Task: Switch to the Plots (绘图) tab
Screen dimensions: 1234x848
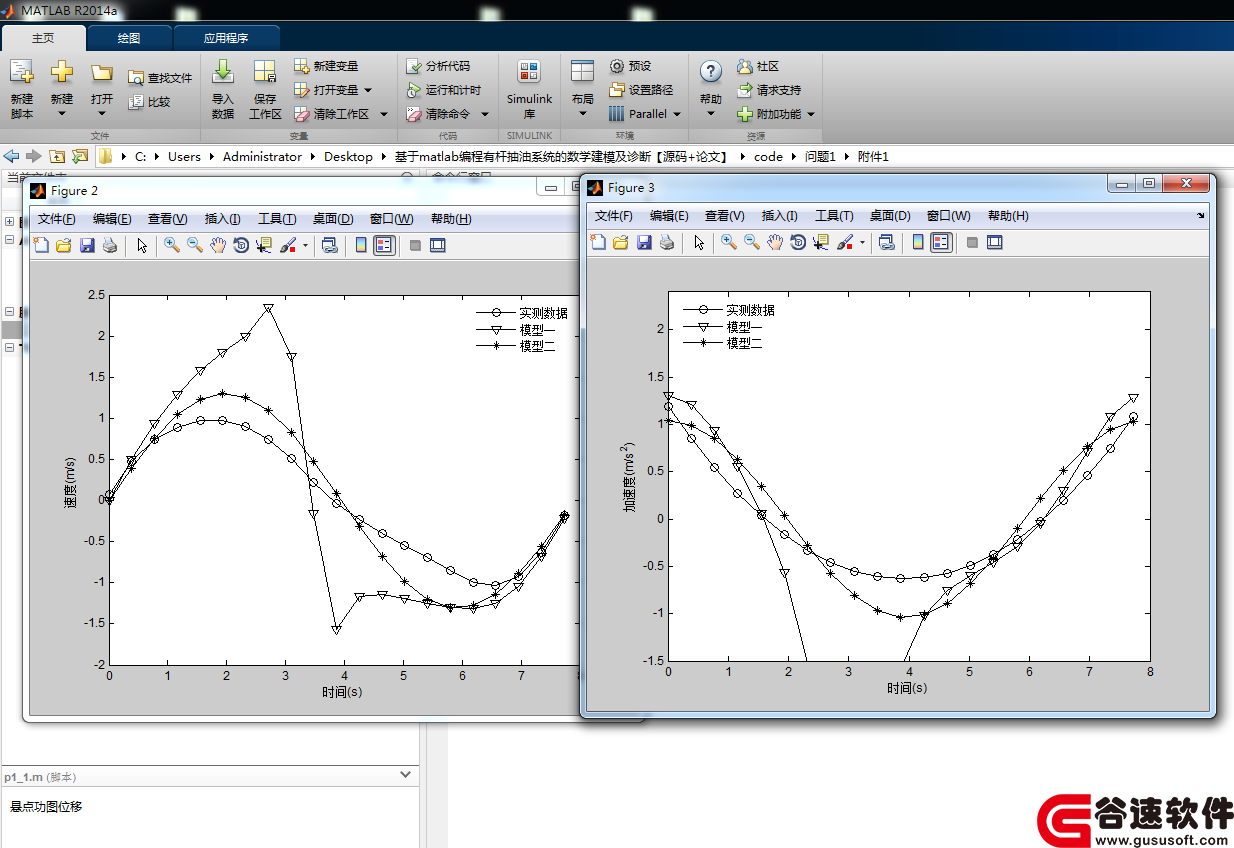Action: [x=129, y=38]
